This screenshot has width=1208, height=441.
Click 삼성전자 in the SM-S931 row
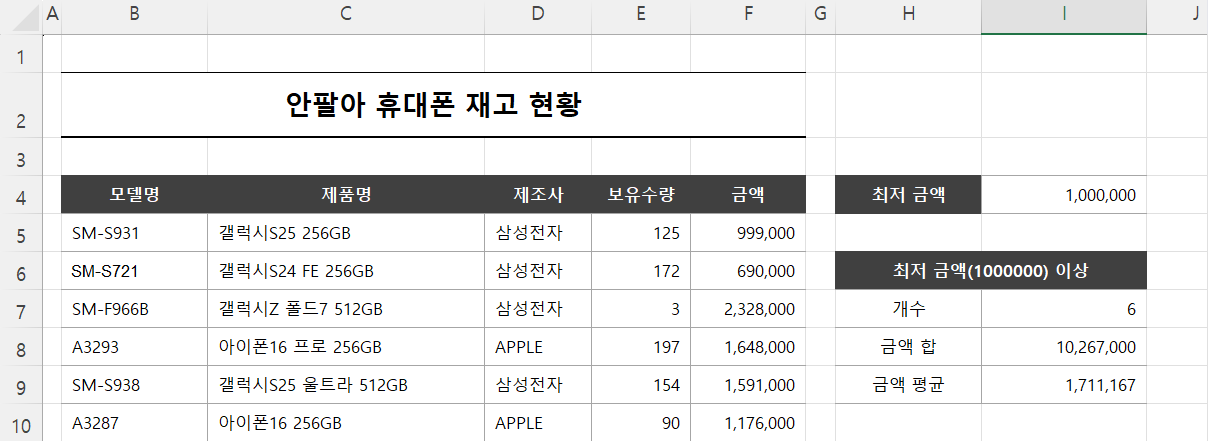pos(538,233)
